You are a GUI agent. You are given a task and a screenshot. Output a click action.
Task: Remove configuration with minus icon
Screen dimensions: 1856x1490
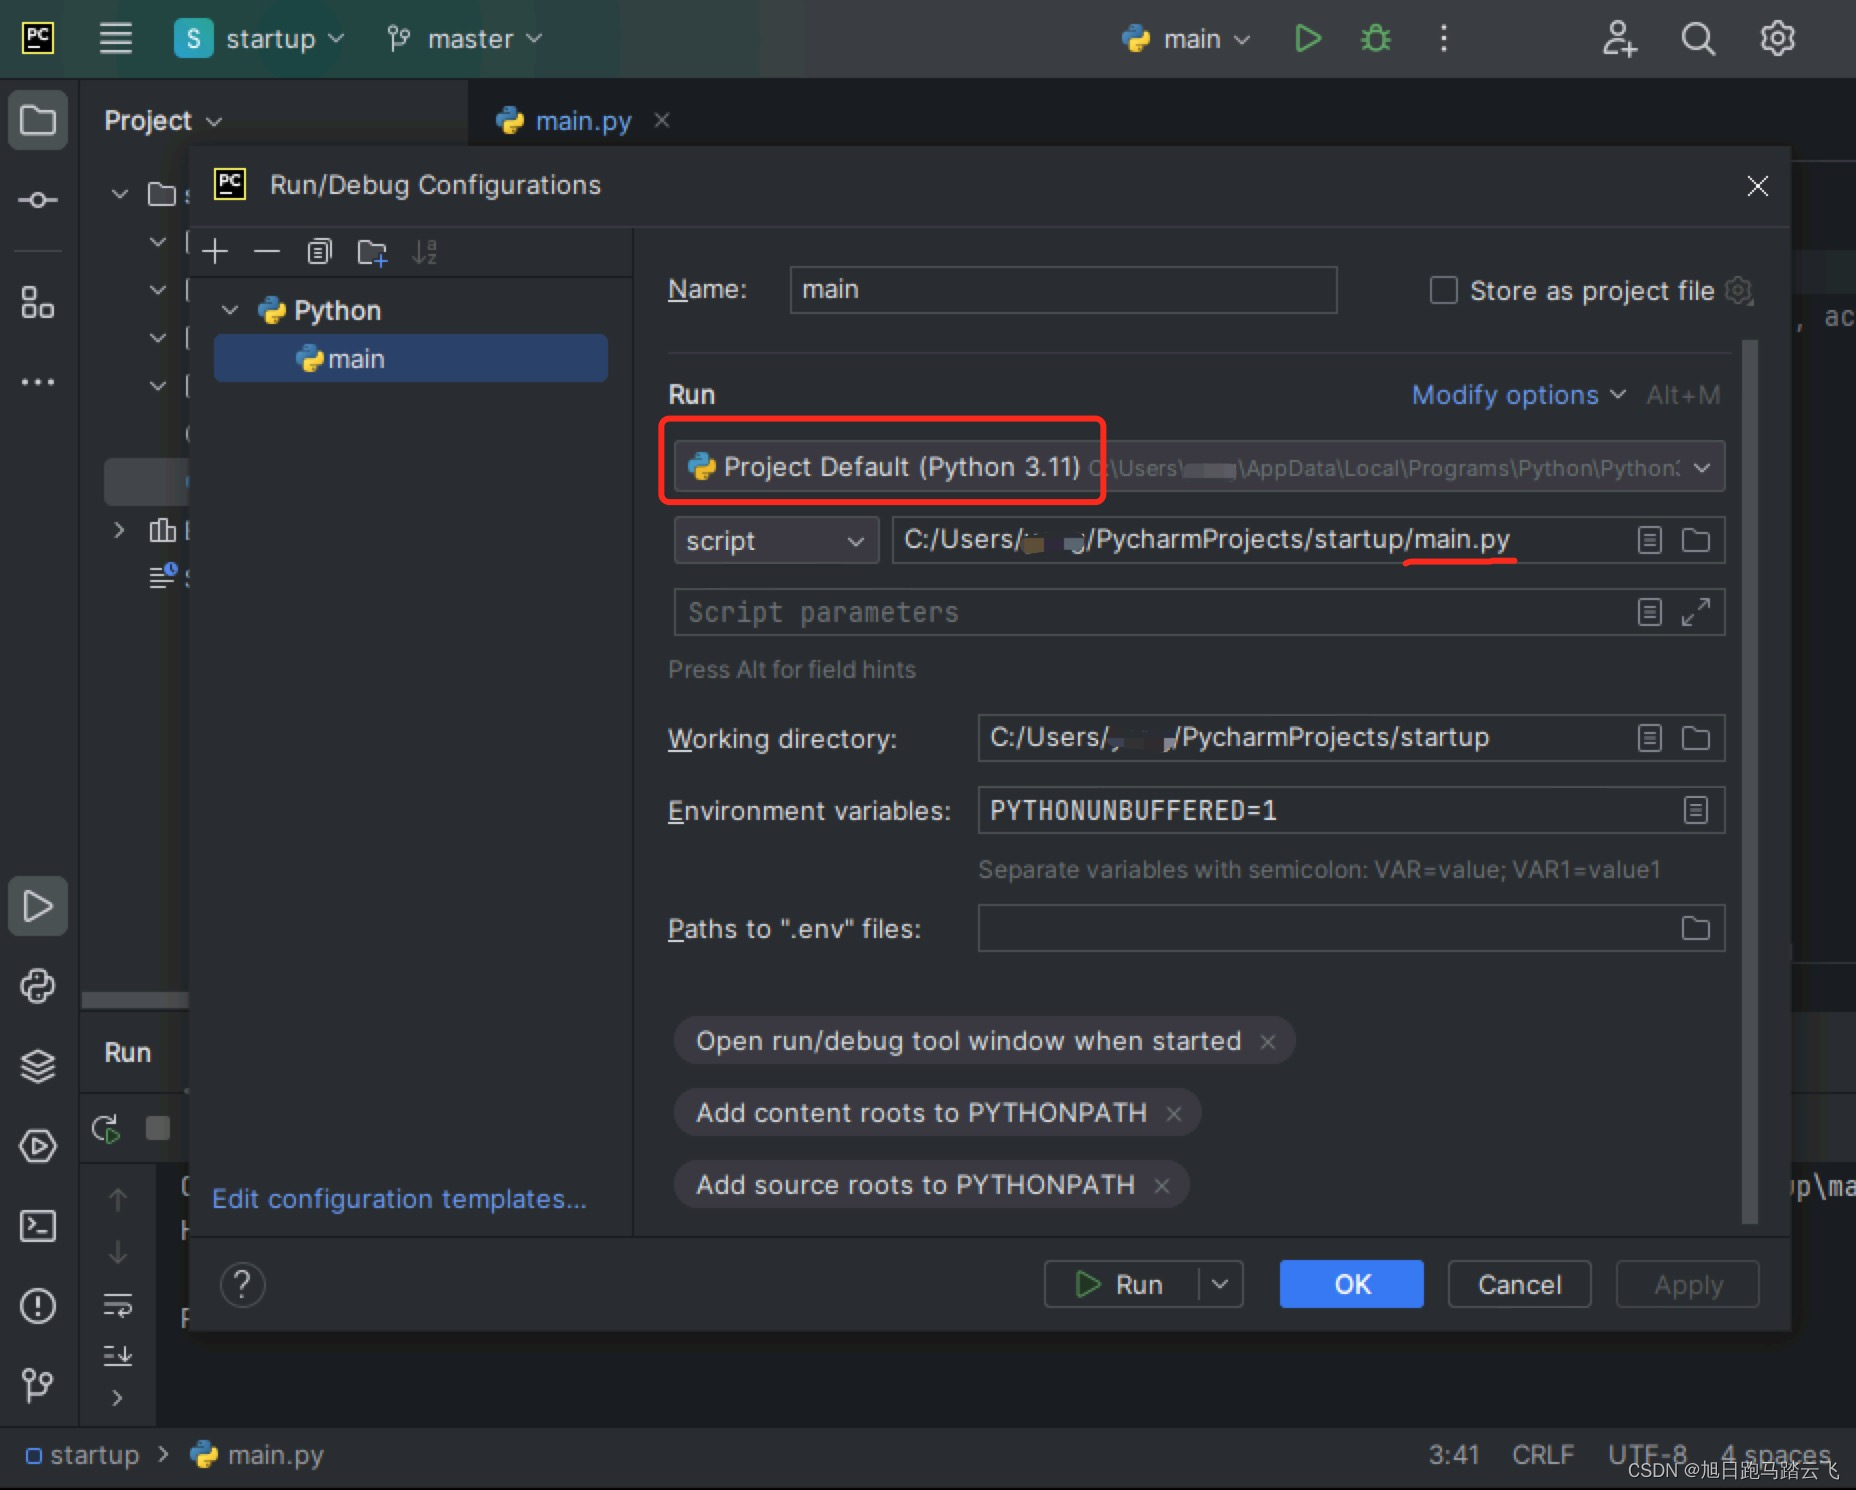(267, 252)
